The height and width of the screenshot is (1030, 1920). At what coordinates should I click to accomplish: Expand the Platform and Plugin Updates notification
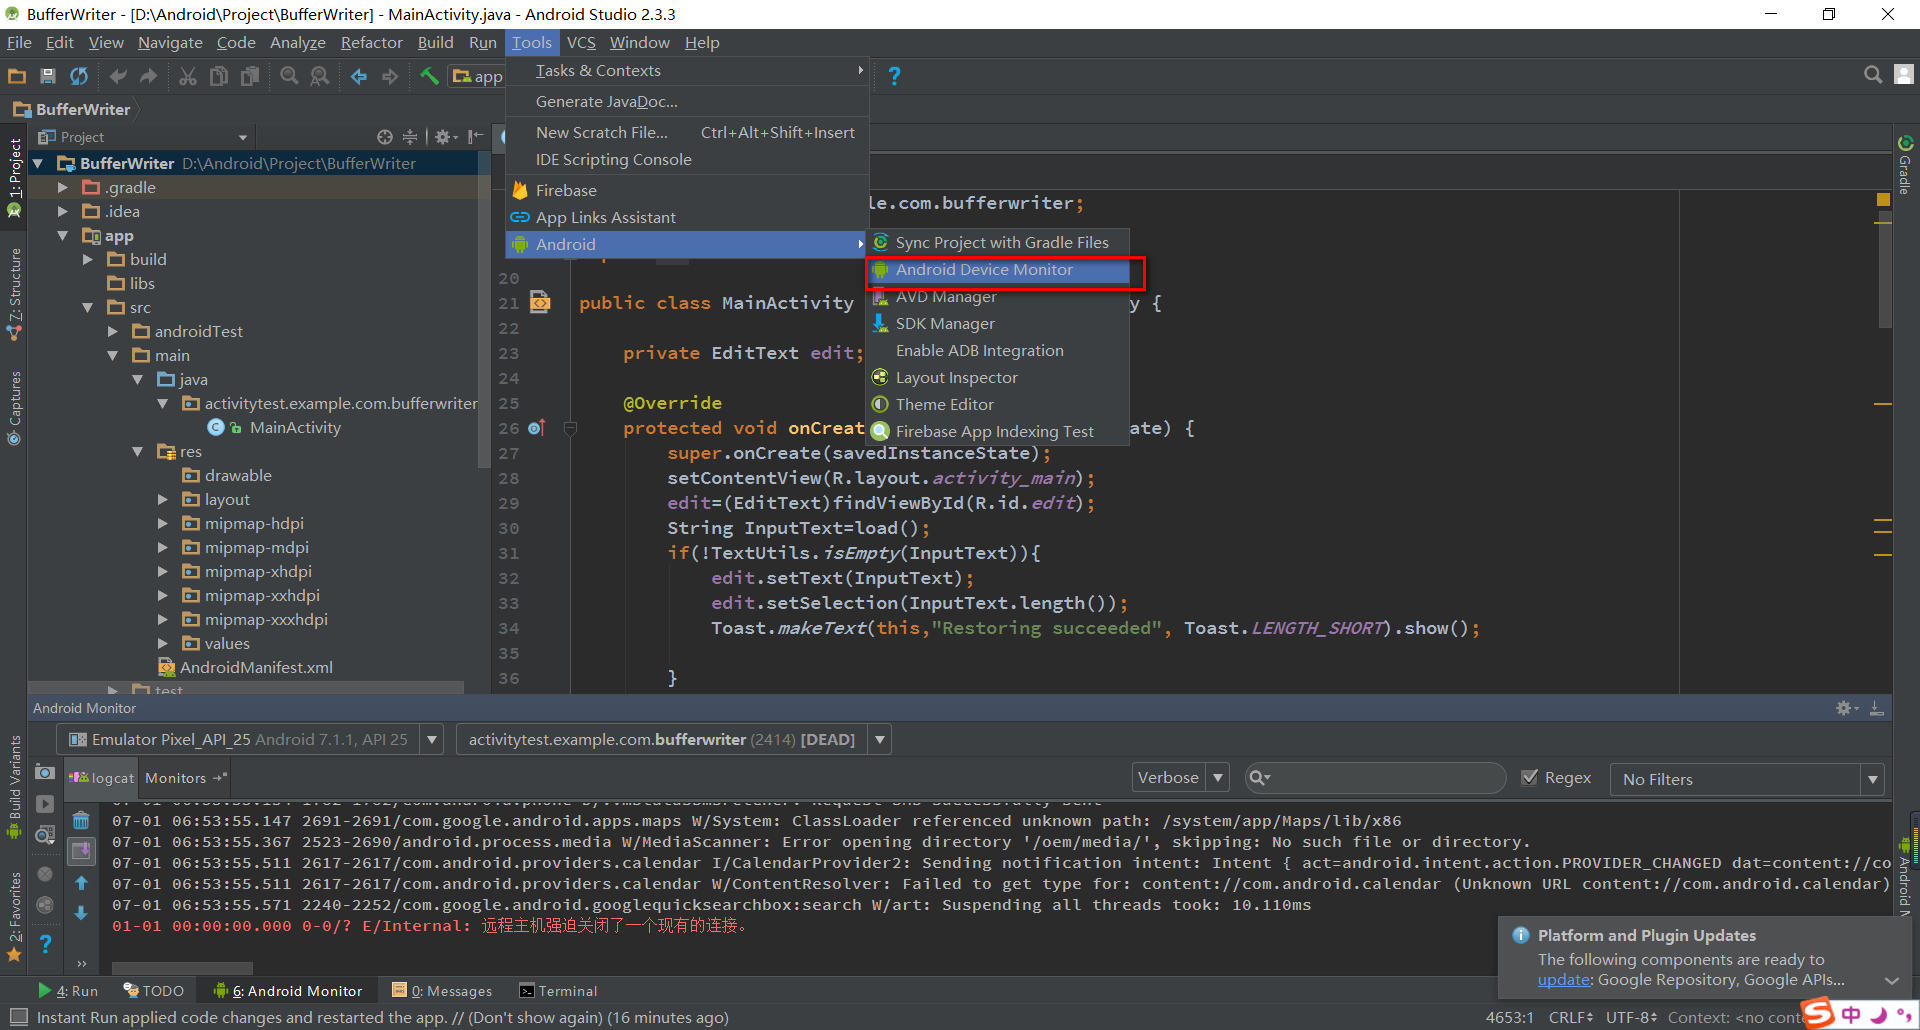point(1891,980)
